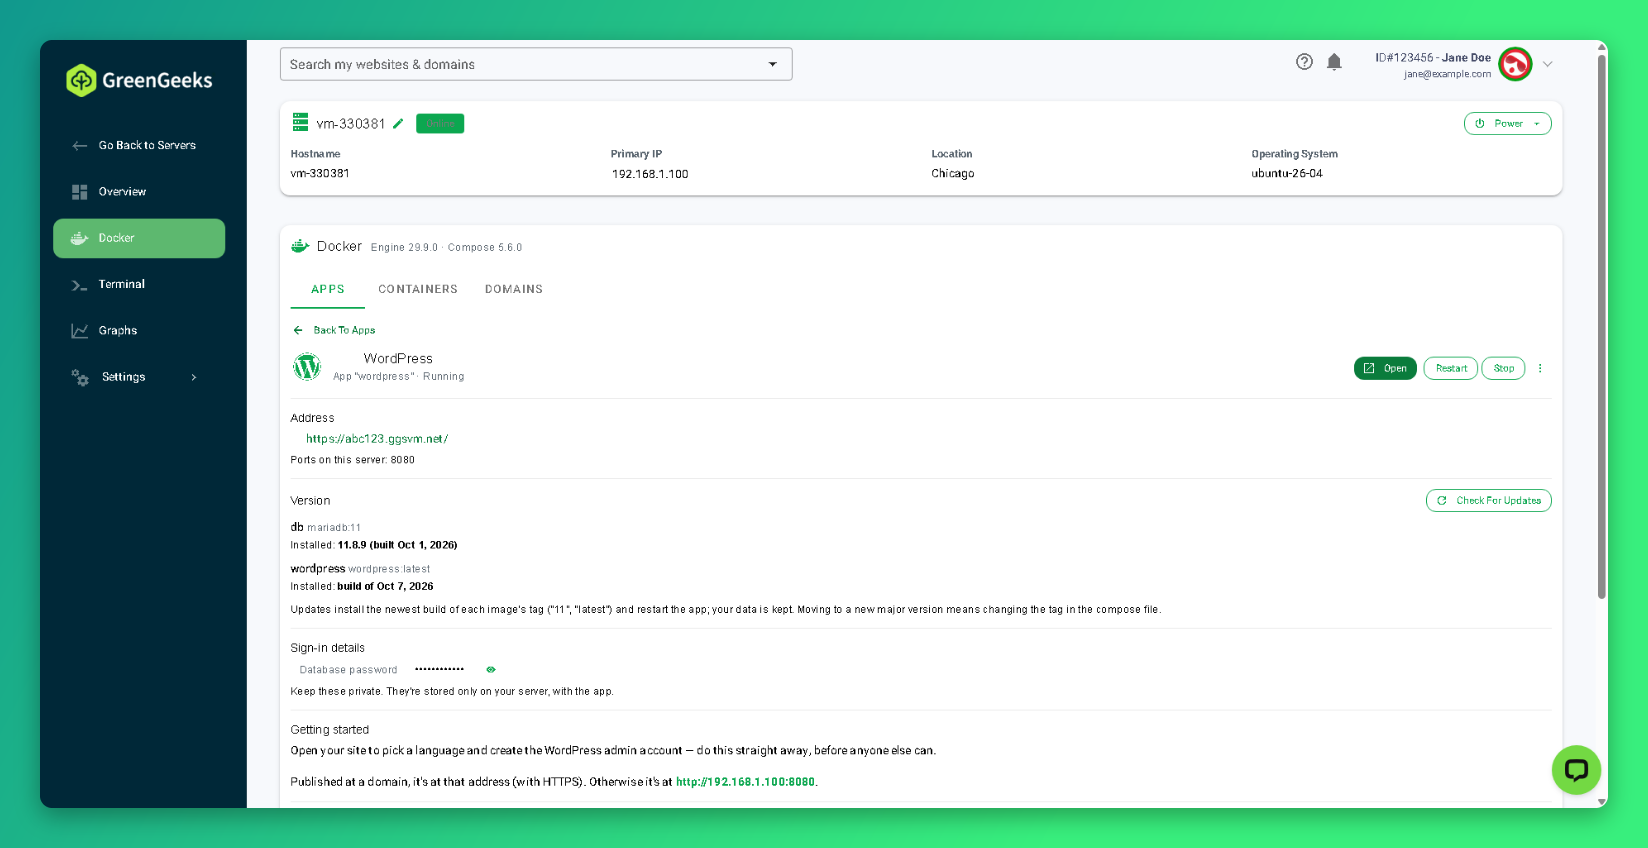Select Docker in the sidebar
Image resolution: width=1648 pixels, height=848 pixels.
click(x=139, y=238)
